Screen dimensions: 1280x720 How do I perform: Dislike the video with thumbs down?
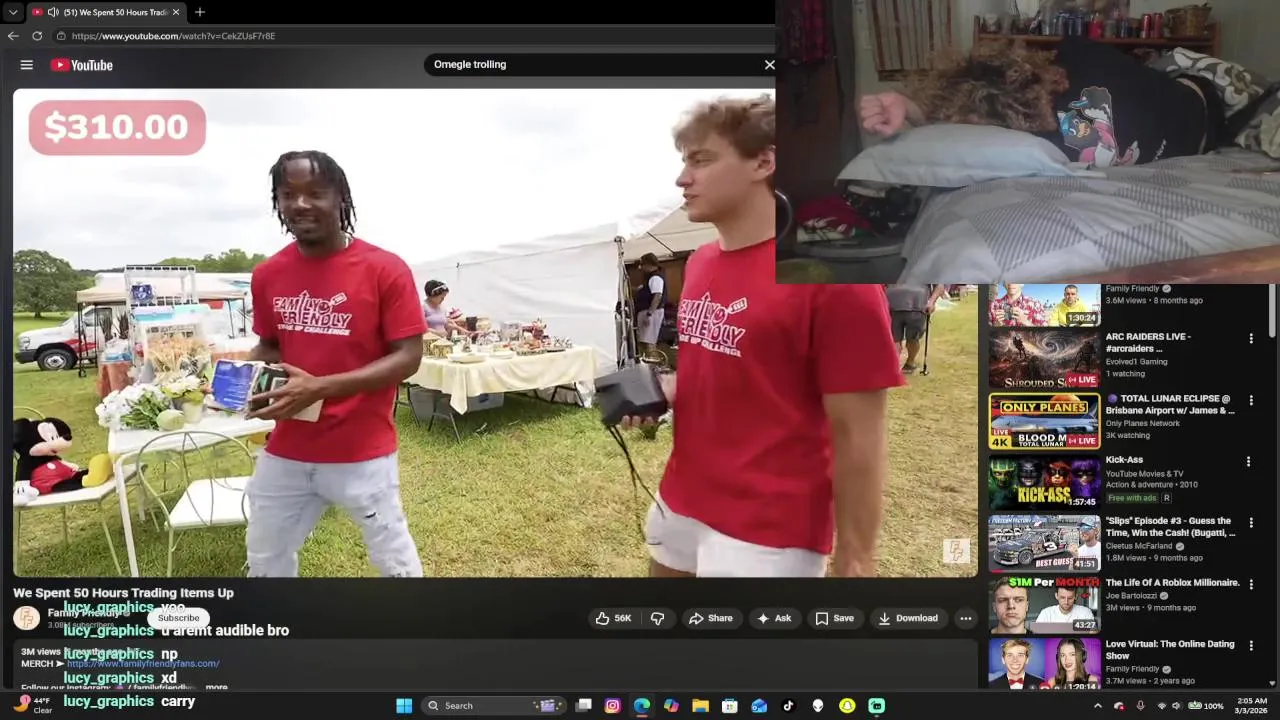click(658, 618)
